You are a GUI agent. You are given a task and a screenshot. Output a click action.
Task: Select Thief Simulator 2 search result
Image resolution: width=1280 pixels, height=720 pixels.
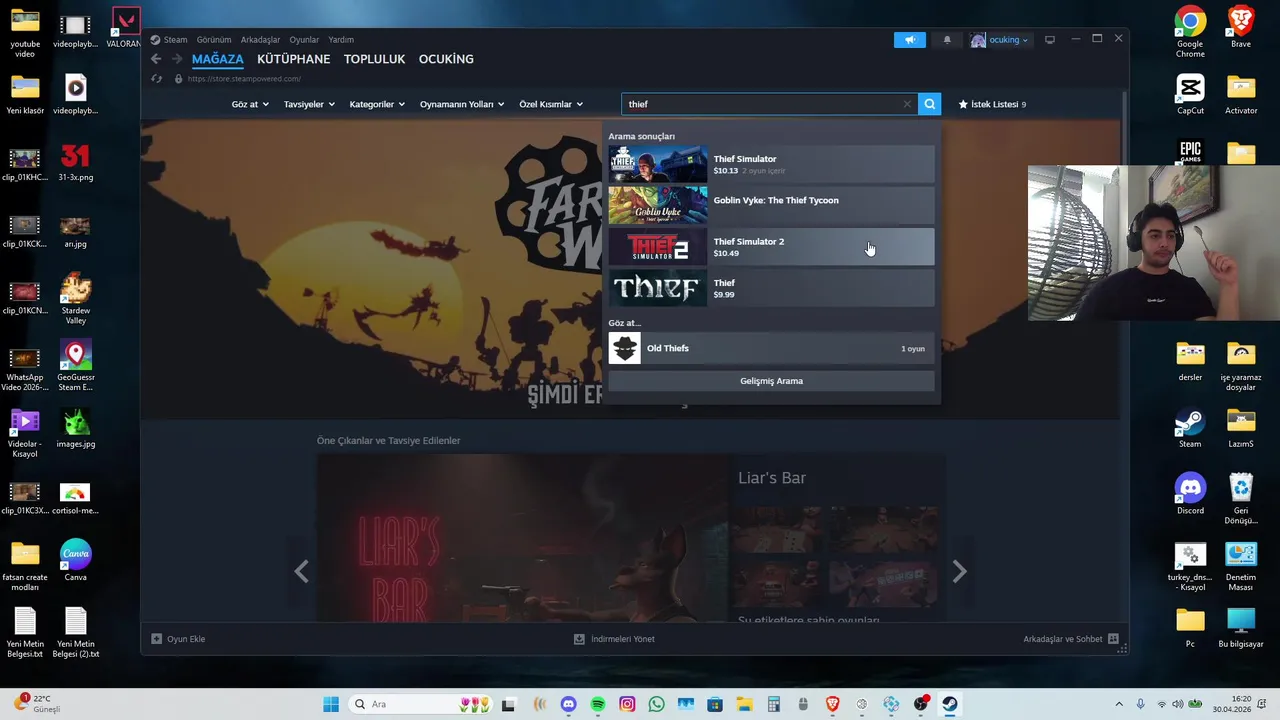[771, 247]
